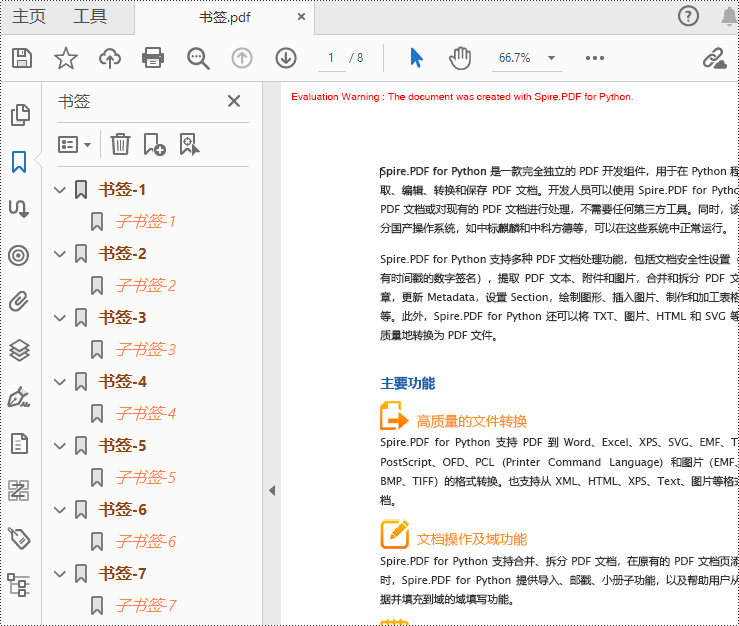Open notifications bell

[x=730, y=17]
